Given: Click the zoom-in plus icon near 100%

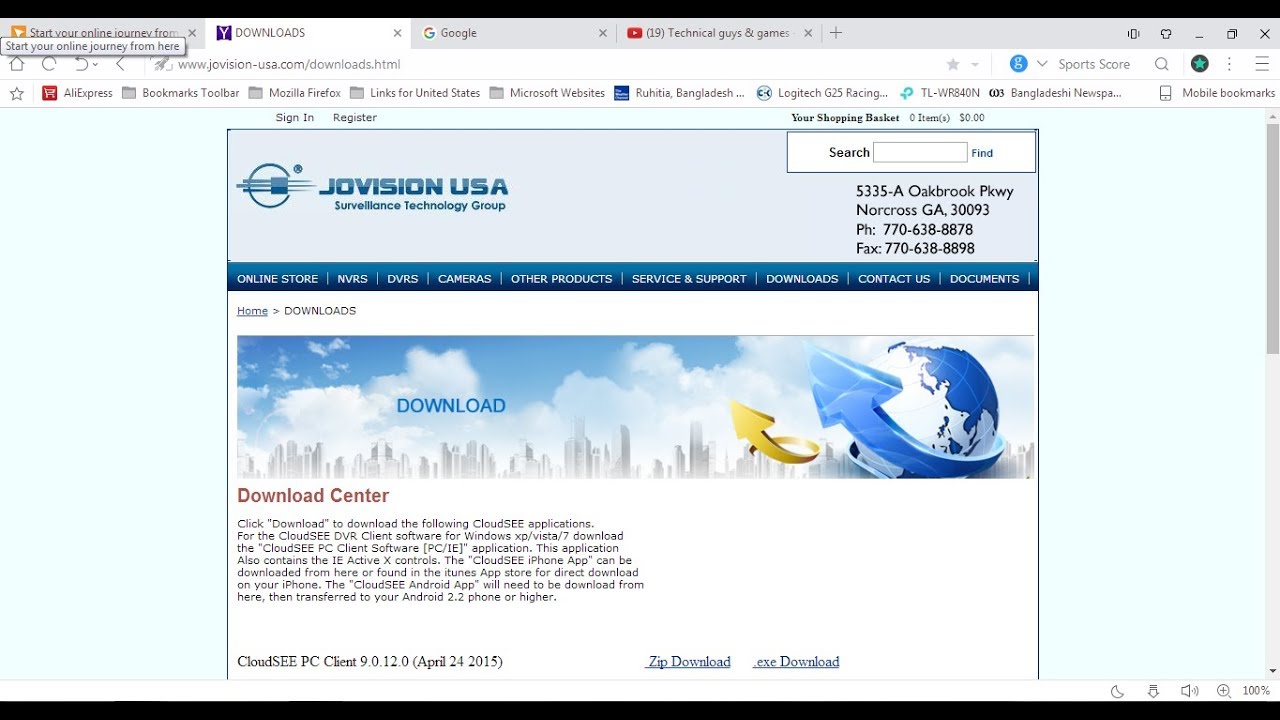Looking at the screenshot, I should point(1223,691).
